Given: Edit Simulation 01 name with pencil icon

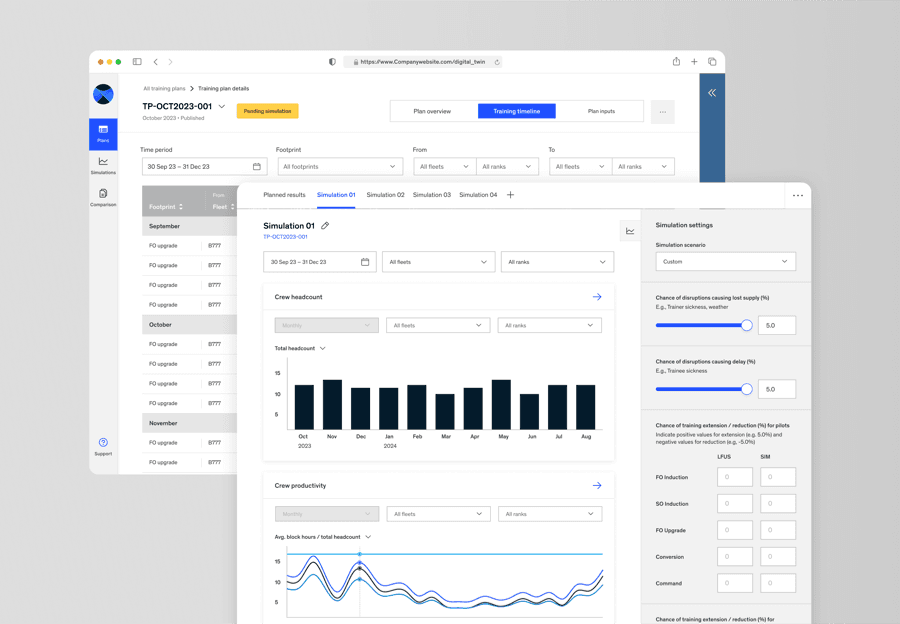Looking at the screenshot, I should pos(325,226).
